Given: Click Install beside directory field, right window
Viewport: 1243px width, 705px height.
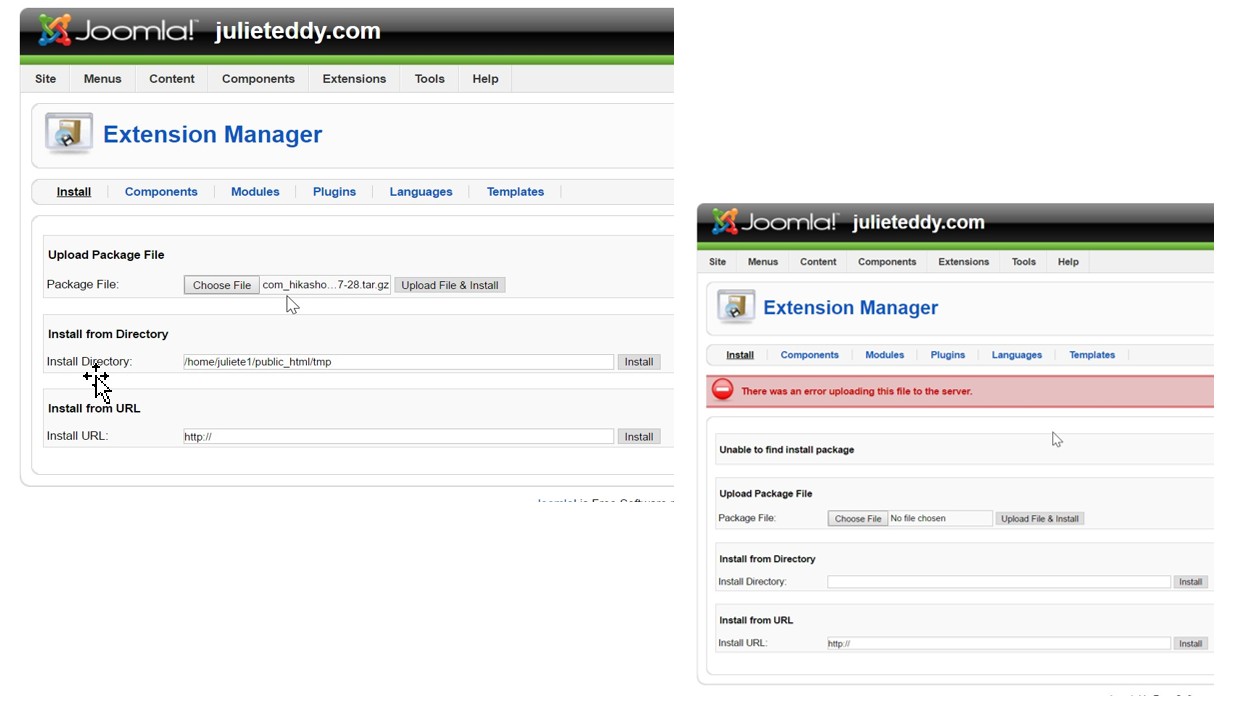Looking at the screenshot, I should point(1190,582).
